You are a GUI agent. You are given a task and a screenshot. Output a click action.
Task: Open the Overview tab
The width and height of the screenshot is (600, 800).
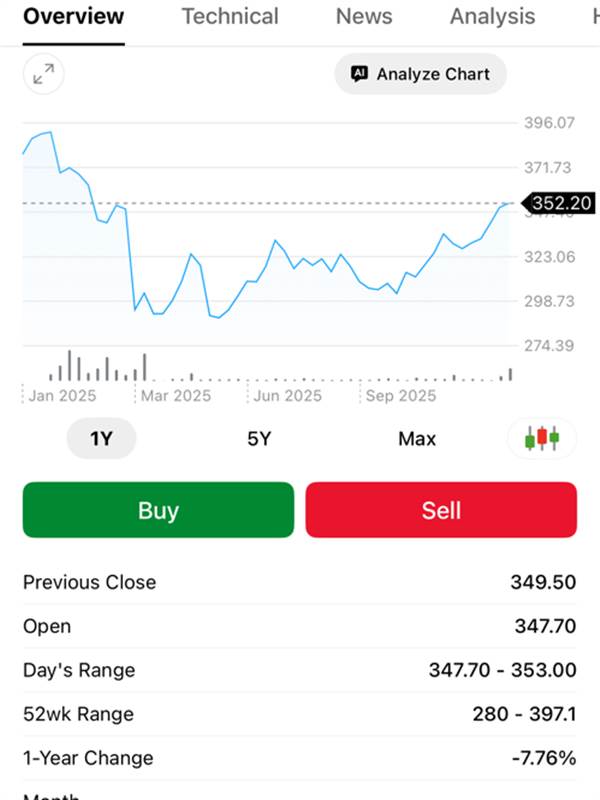[74, 17]
